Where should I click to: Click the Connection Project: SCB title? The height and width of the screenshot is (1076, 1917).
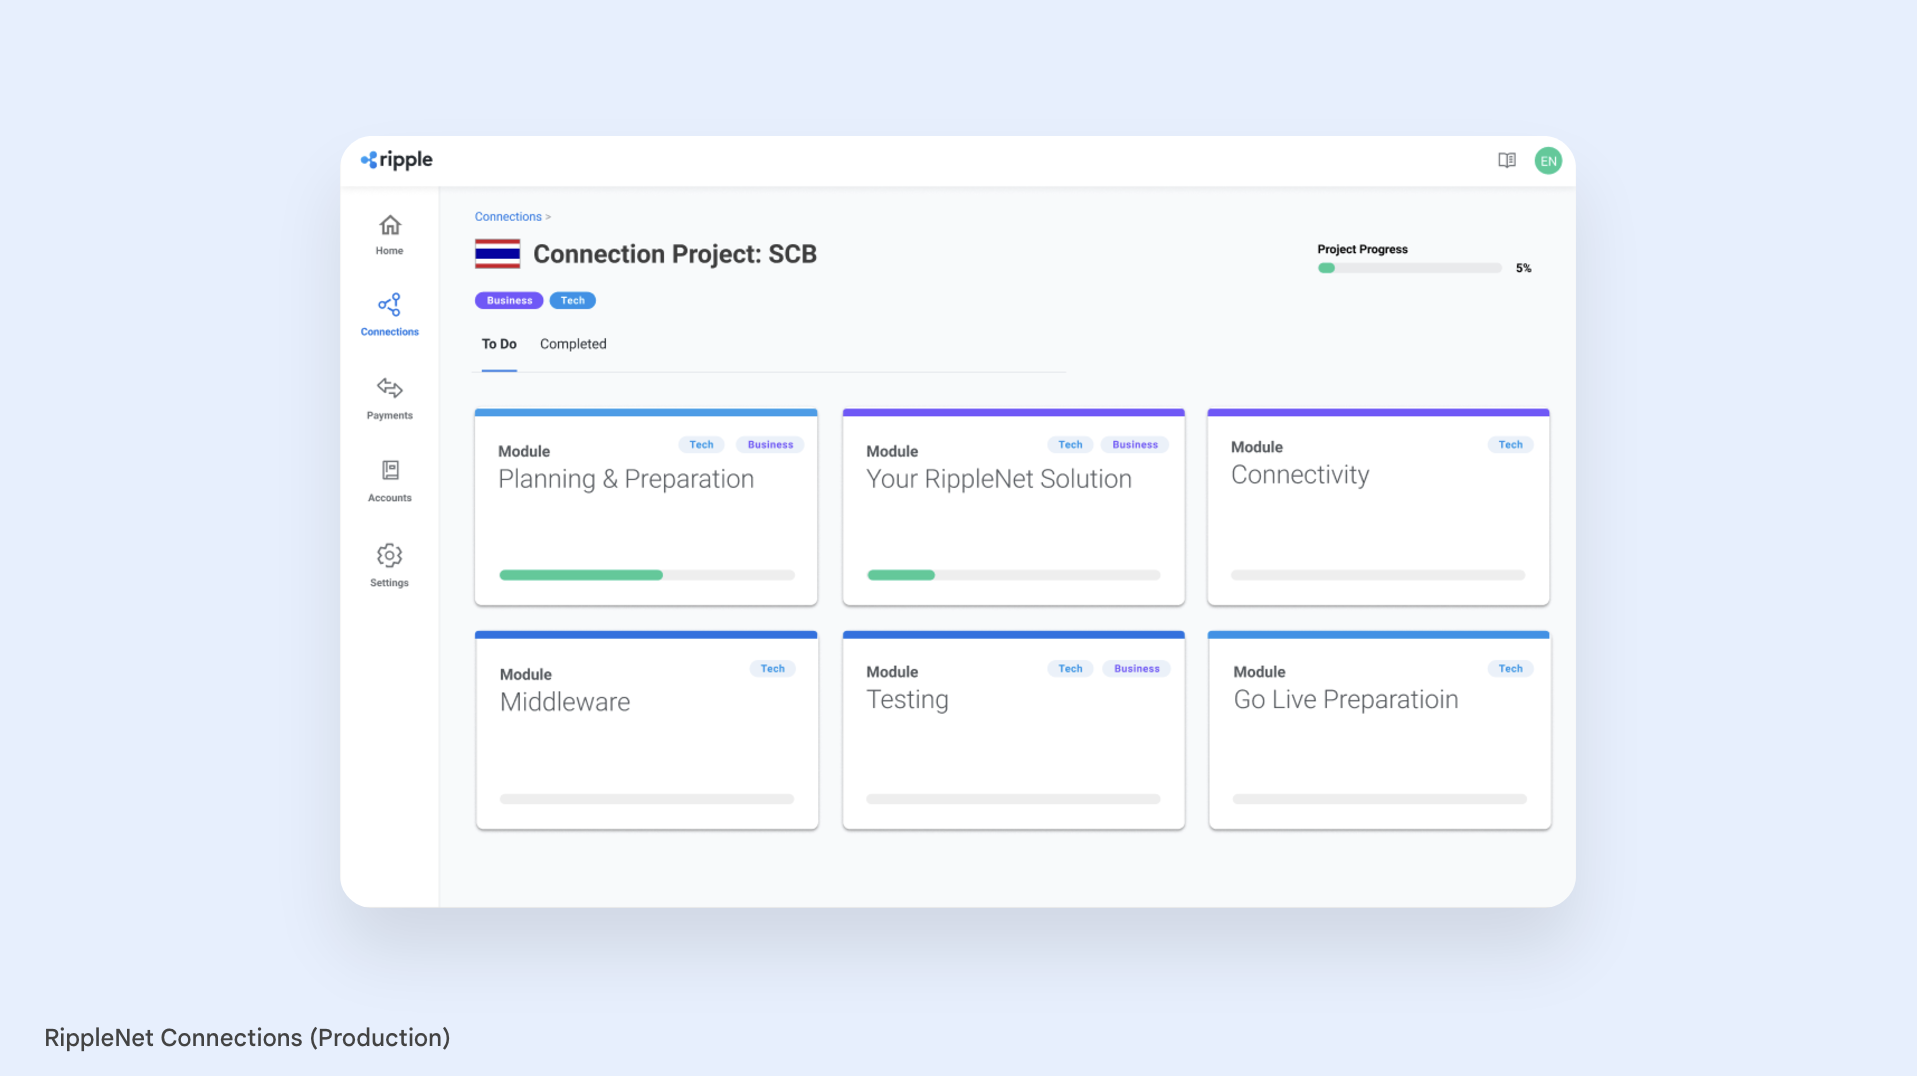(x=675, y=254)
